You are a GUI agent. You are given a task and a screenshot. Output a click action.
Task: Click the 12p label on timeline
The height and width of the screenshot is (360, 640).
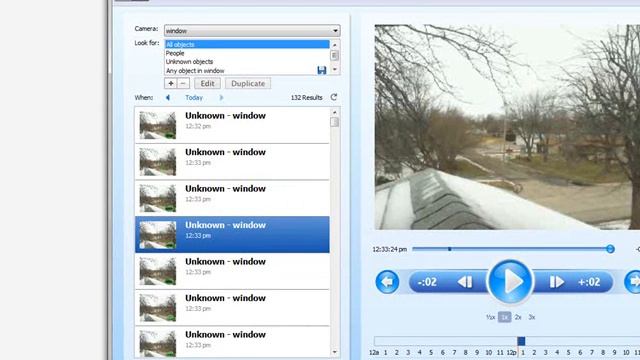pos(511,352)
